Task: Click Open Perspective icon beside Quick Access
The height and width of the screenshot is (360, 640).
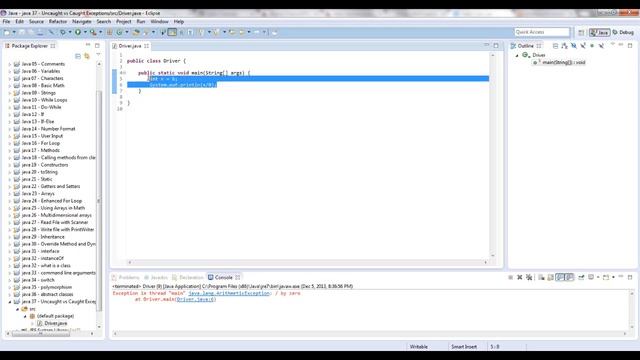Action: point(581,32)
